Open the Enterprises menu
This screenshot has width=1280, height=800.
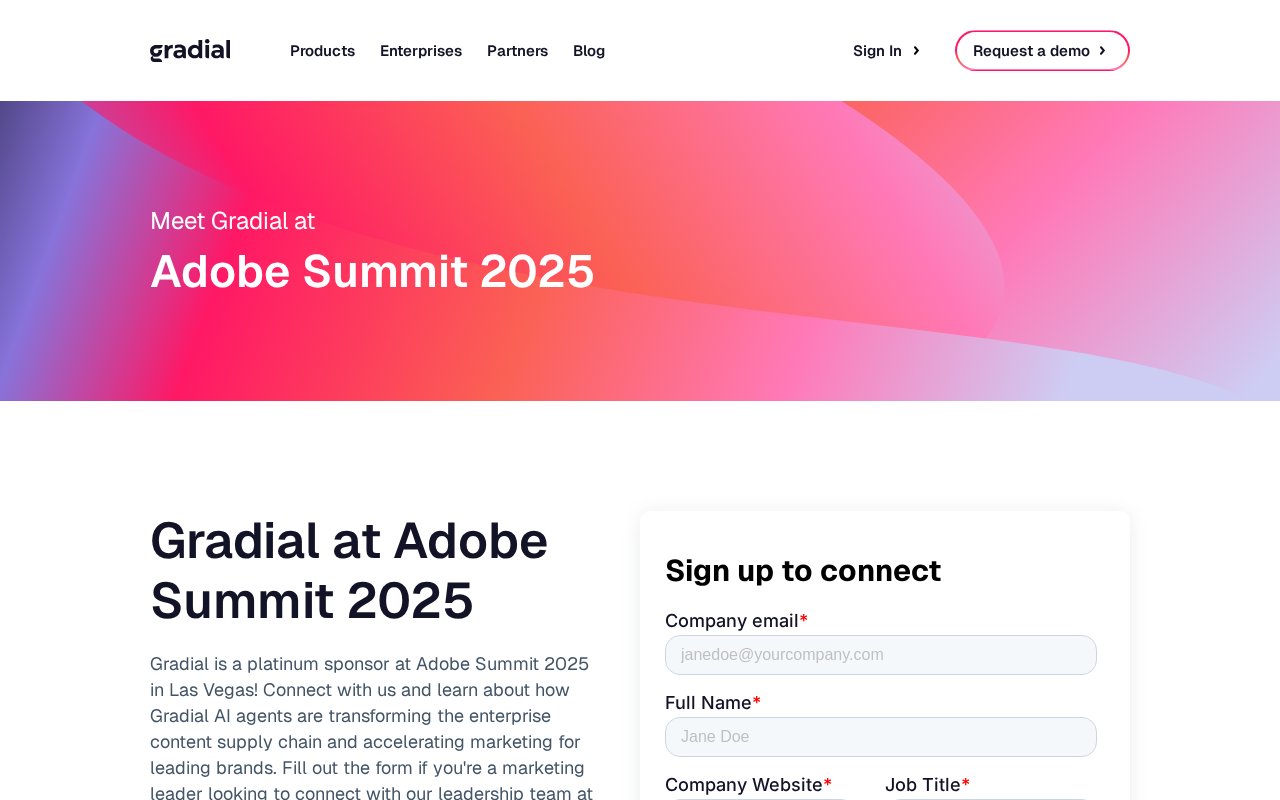[x=421, y=51]
